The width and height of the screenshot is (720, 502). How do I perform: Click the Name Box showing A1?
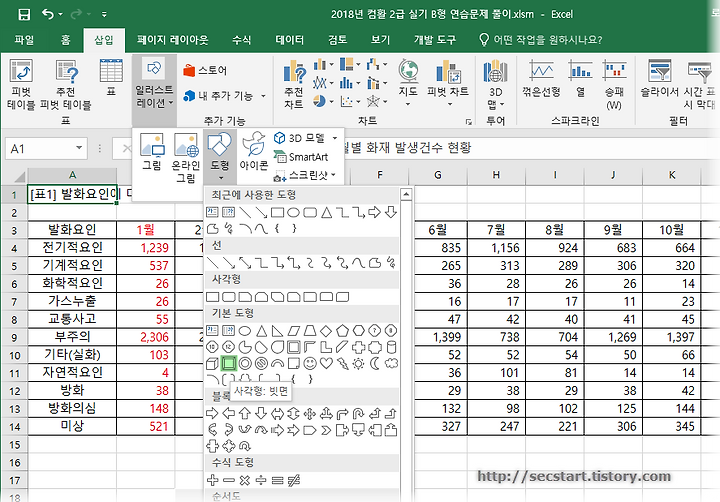[40, 149]
